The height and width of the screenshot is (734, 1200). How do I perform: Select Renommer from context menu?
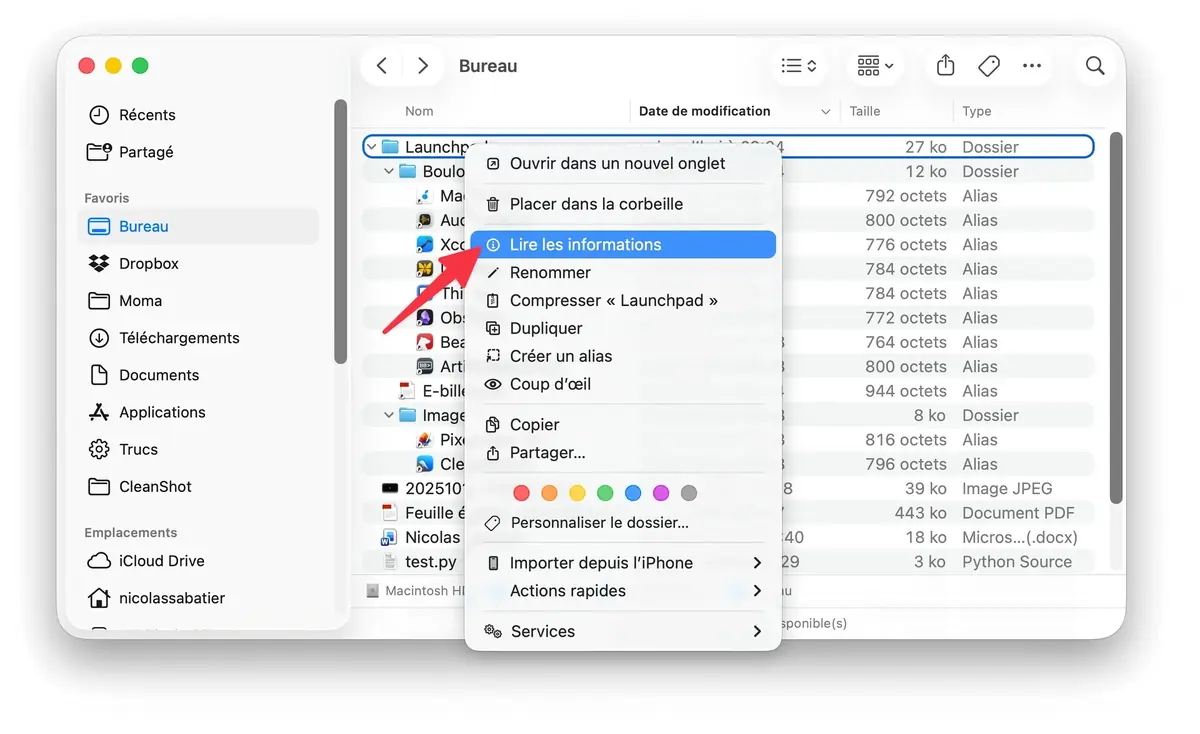click(550, 273)
